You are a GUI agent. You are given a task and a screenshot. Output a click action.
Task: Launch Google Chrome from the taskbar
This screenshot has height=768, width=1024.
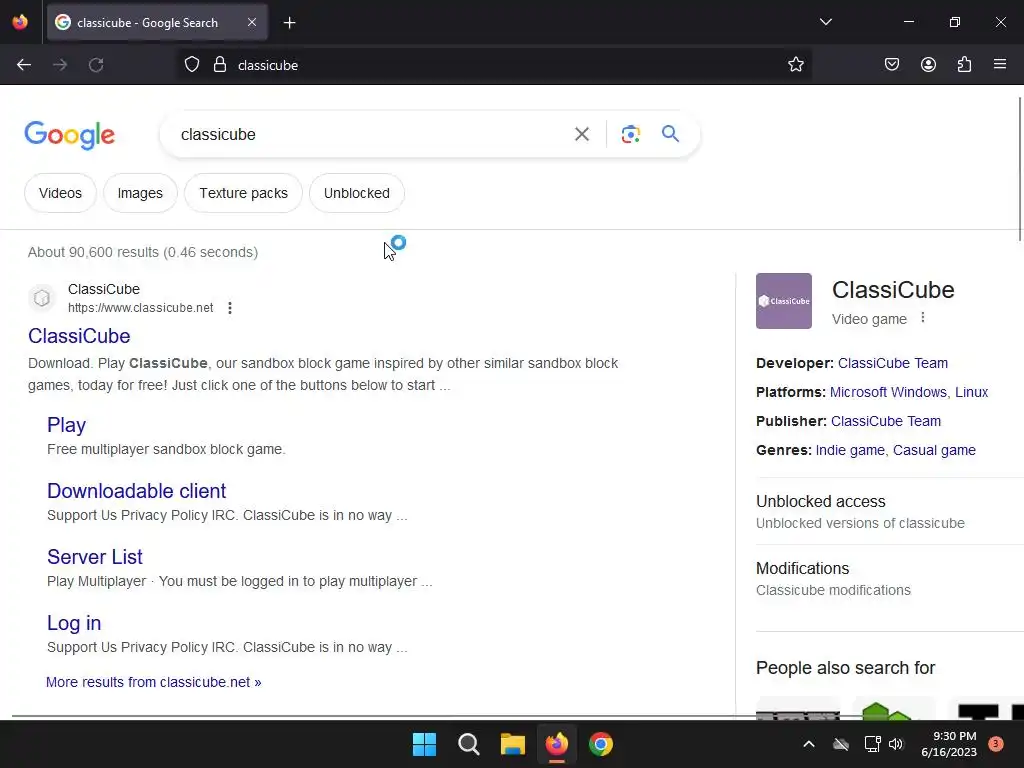(601, 744)
